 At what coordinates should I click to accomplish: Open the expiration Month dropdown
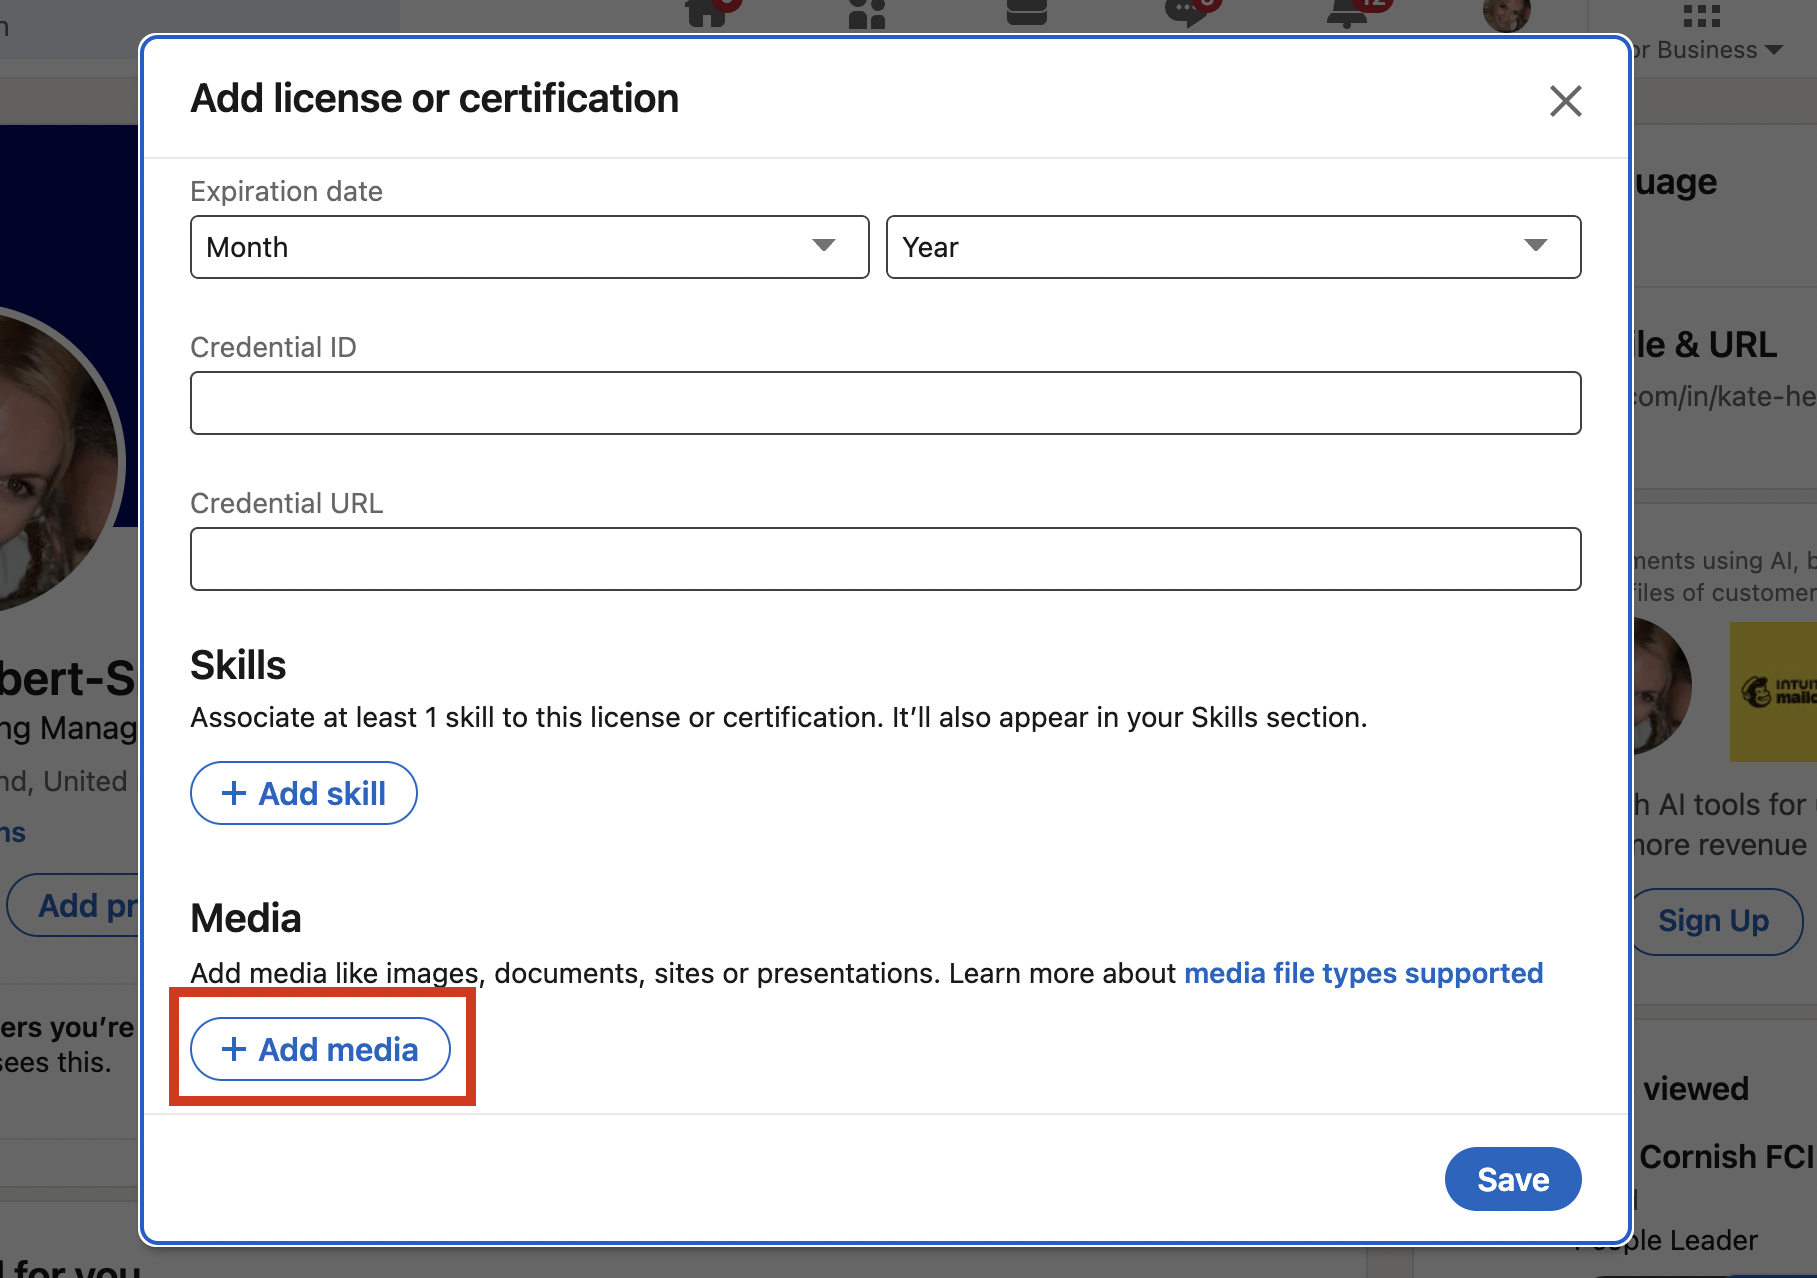coord(529,247)
